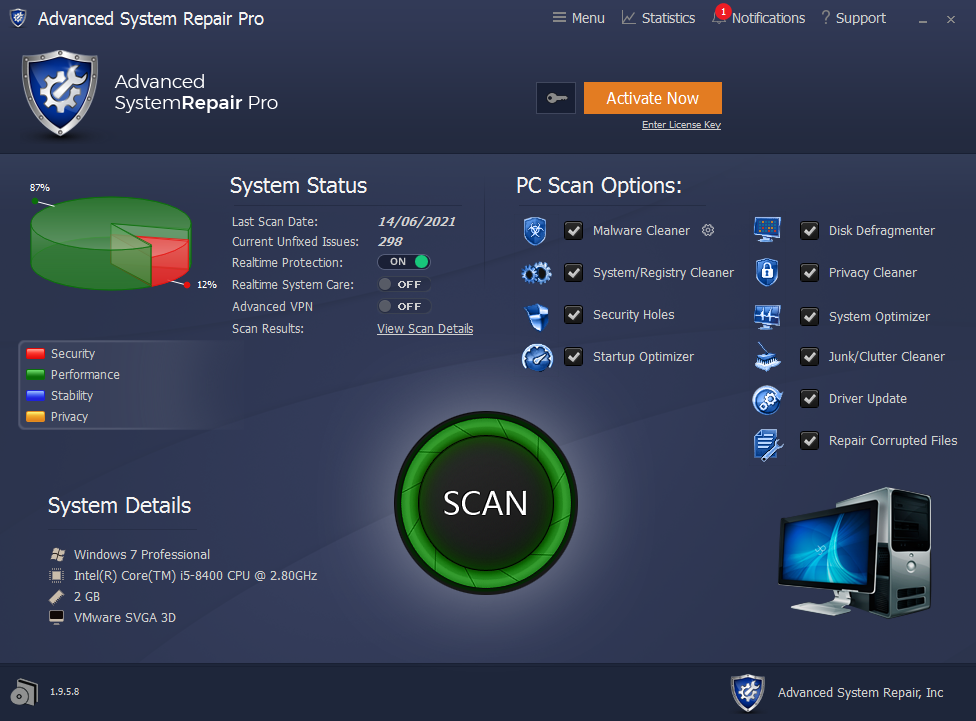The image size is (976, 721).
Task: Click the Advanced System Repair shield logo
Action: 60,93
